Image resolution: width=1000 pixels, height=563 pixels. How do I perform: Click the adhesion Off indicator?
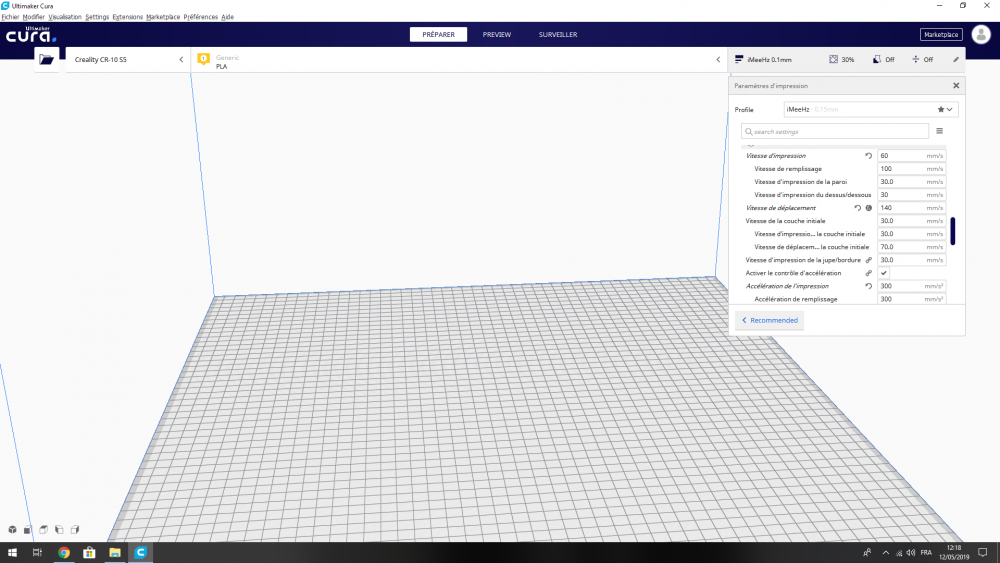point(922,59)
